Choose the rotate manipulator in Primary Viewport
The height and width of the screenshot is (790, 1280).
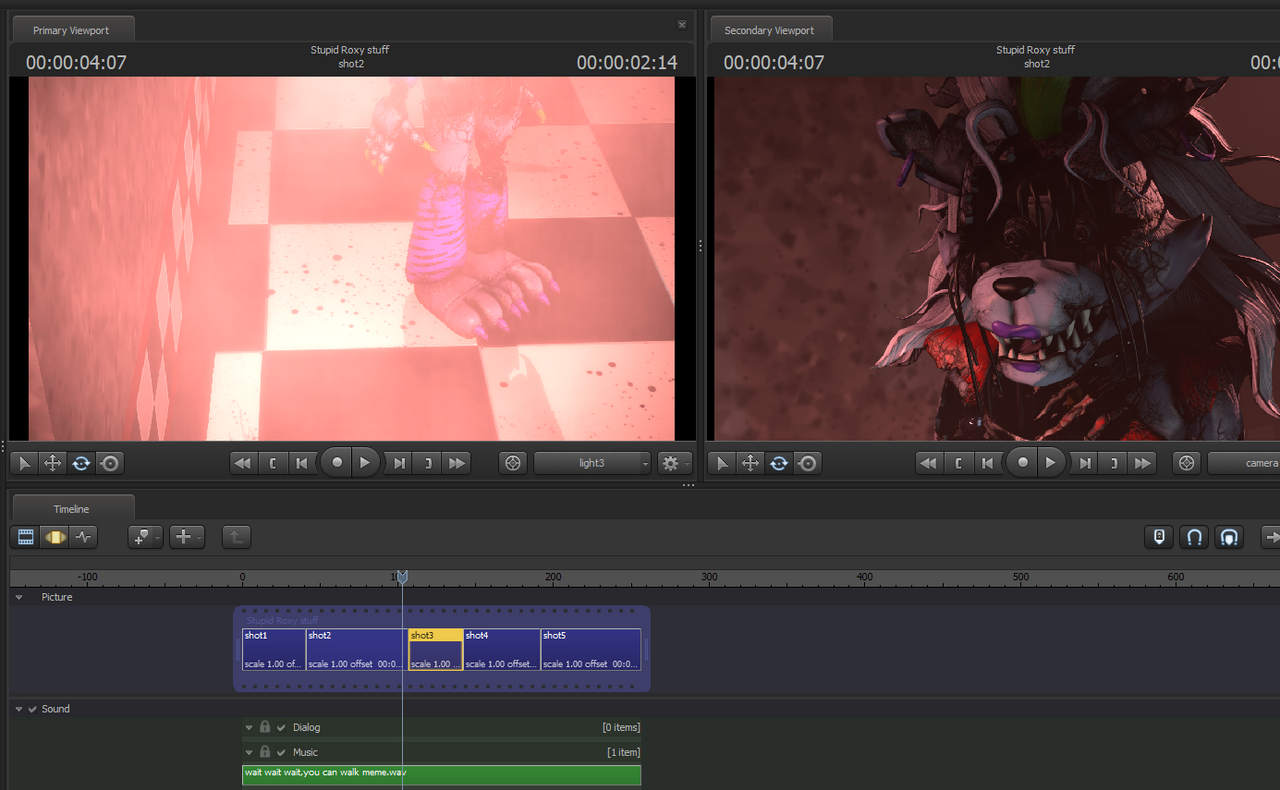click(81, 463)
